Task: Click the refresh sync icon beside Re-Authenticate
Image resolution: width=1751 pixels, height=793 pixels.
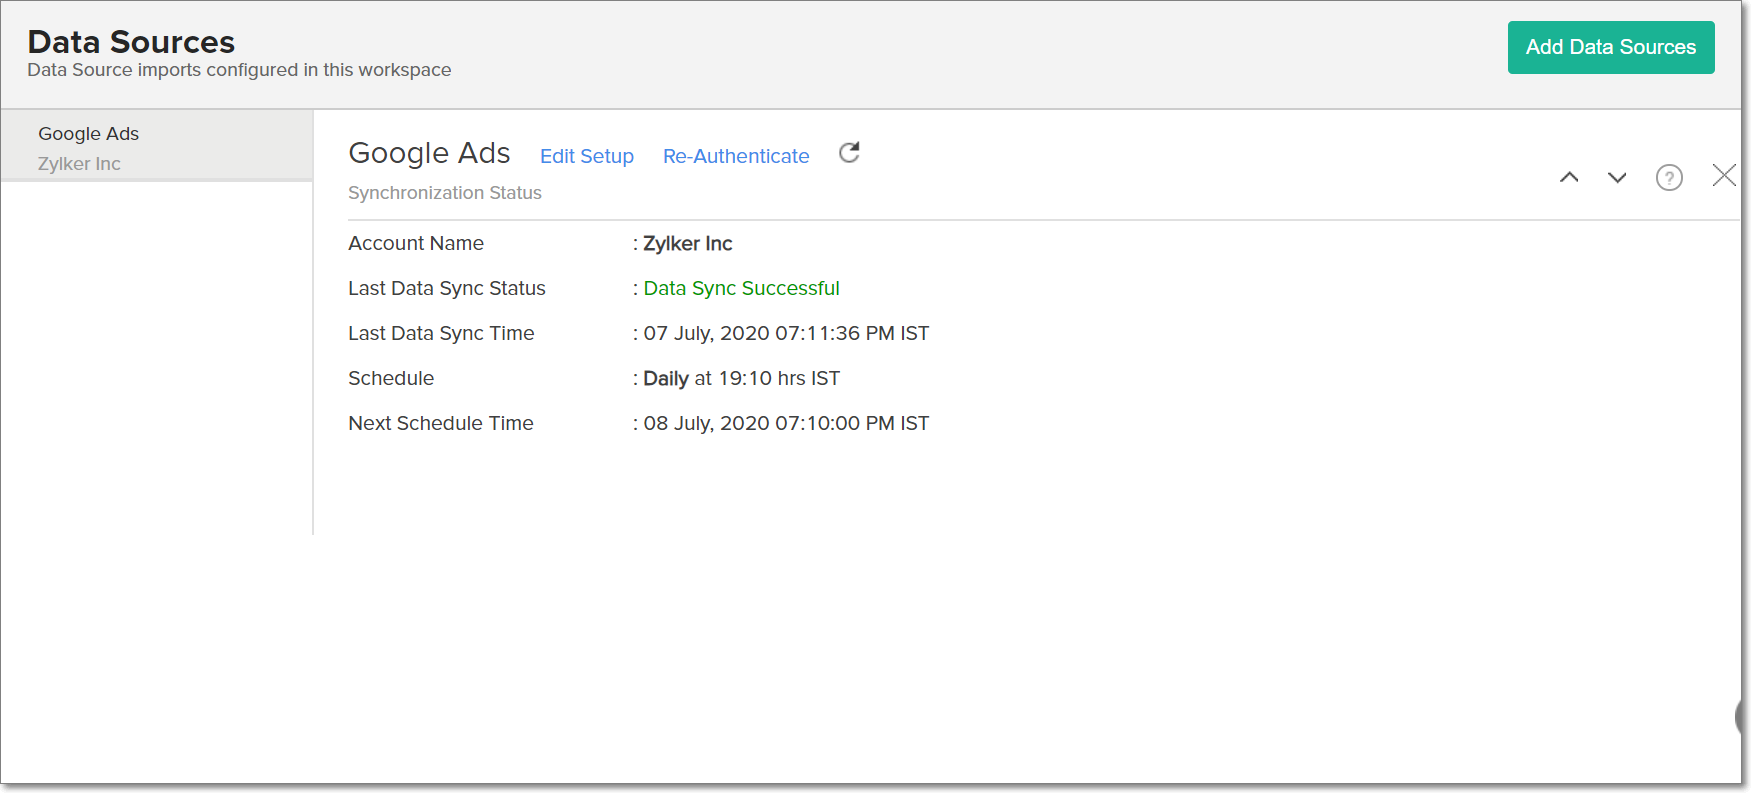Action: tap(849, 153)
